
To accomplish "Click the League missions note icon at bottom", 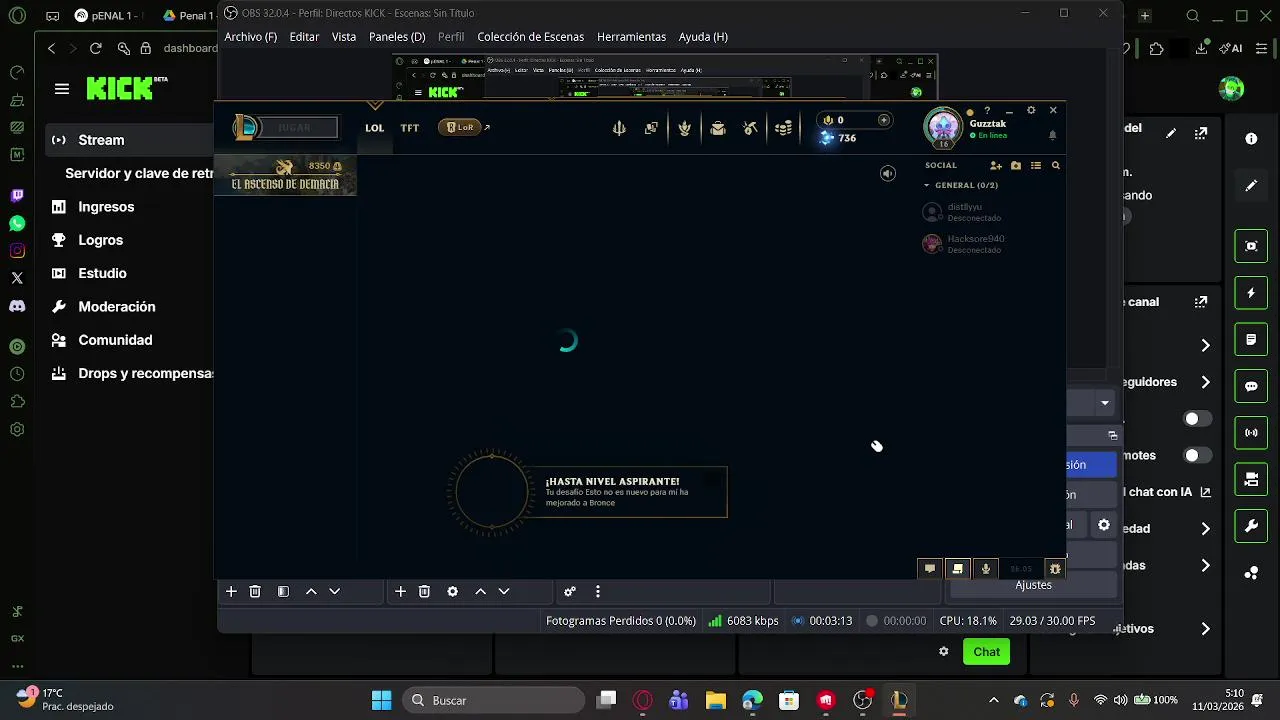I will 957,568.
